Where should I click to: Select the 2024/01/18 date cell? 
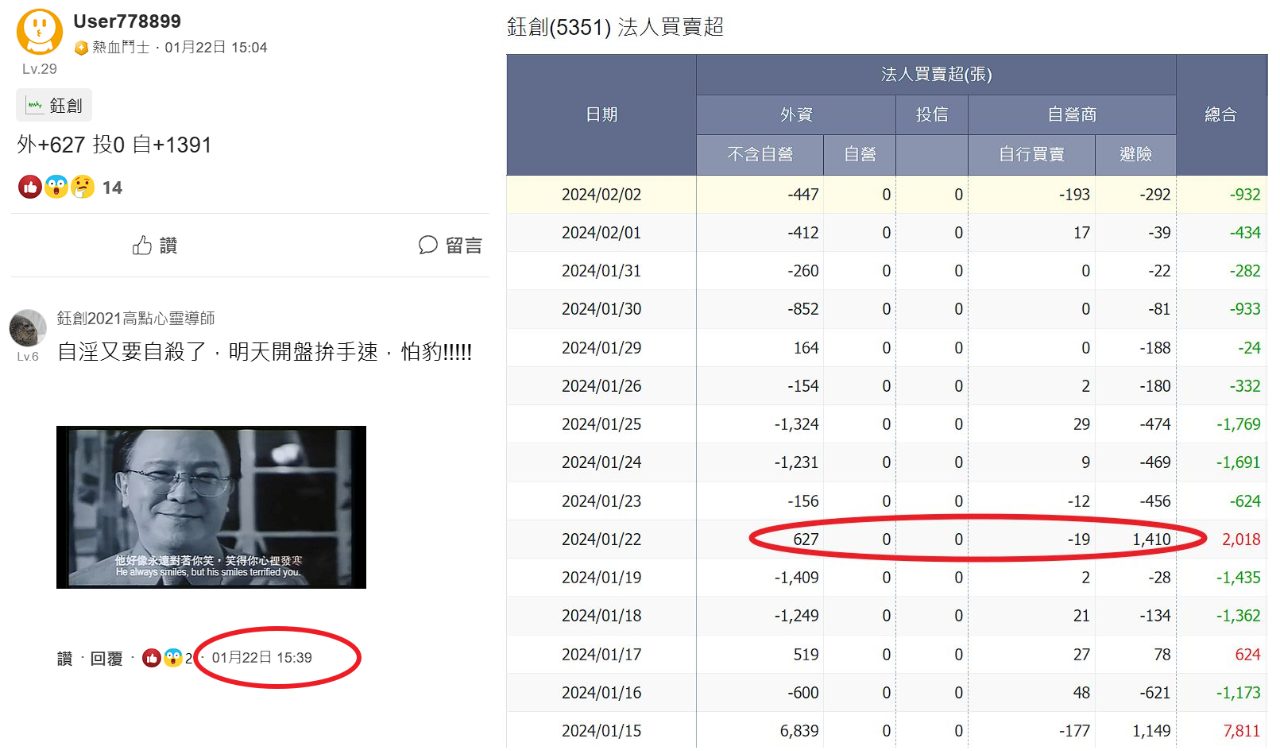pos(601,616)
